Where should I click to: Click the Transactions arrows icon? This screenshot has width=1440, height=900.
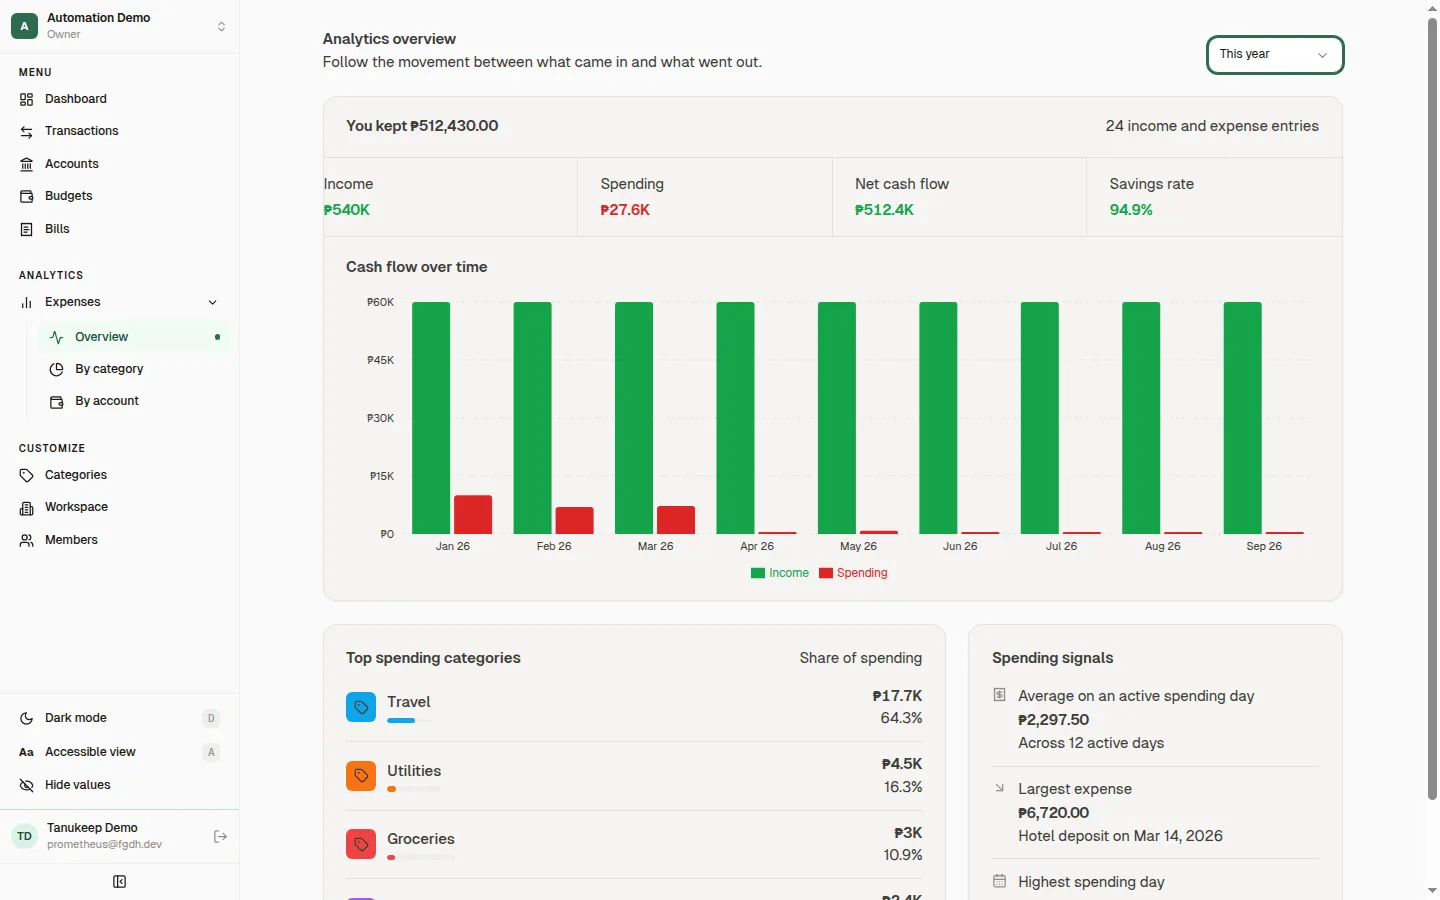27,132
